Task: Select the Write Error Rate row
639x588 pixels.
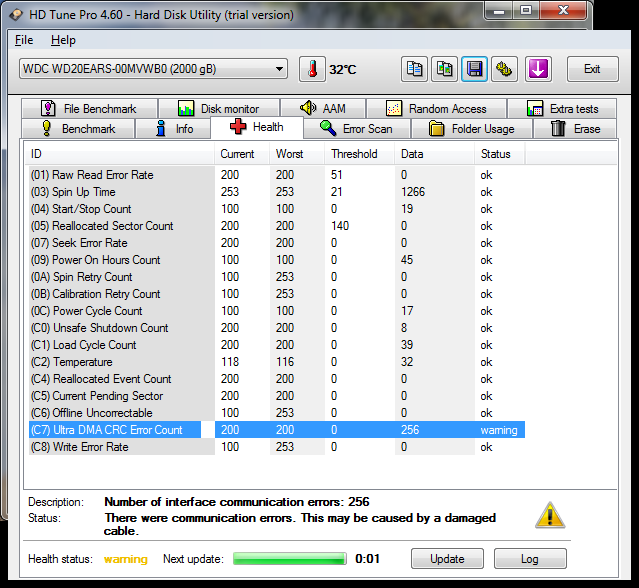Action: coord(277,447)
